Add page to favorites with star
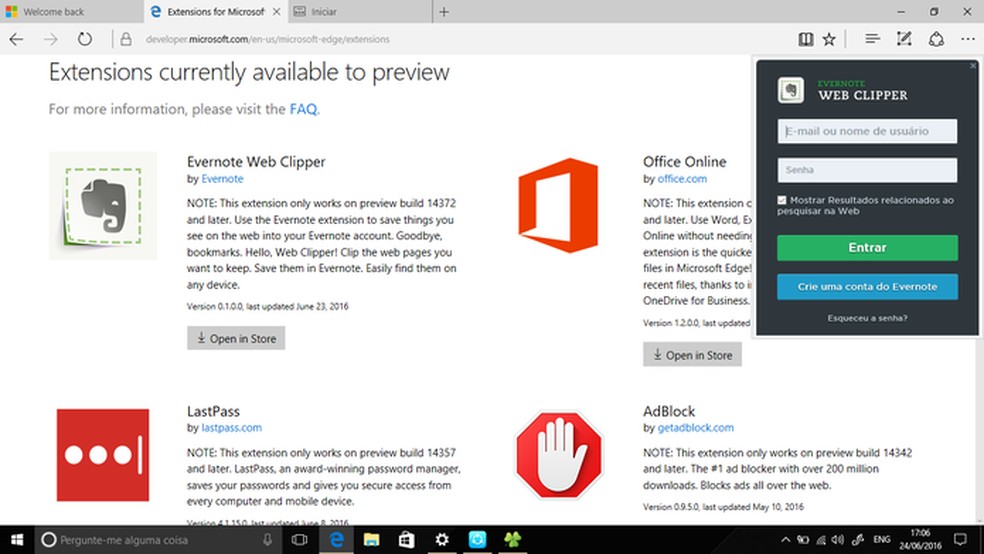 point(829,39)
